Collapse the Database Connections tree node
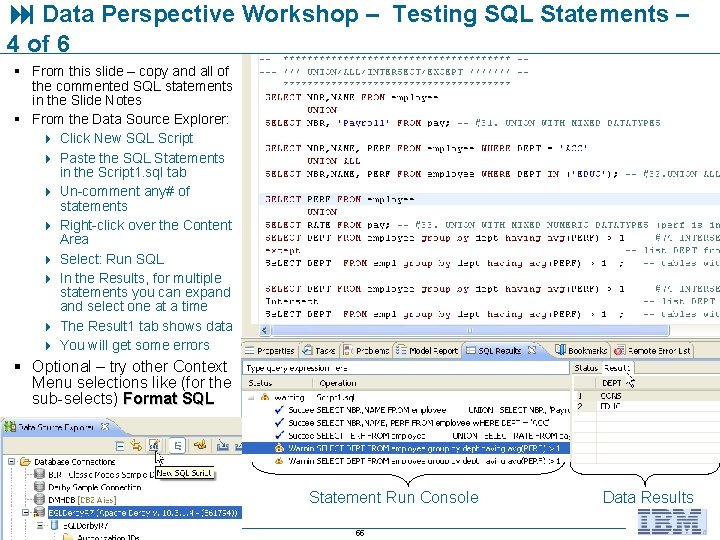The width and height of the screenshot is (720, 540). click(x=12, y=461)
